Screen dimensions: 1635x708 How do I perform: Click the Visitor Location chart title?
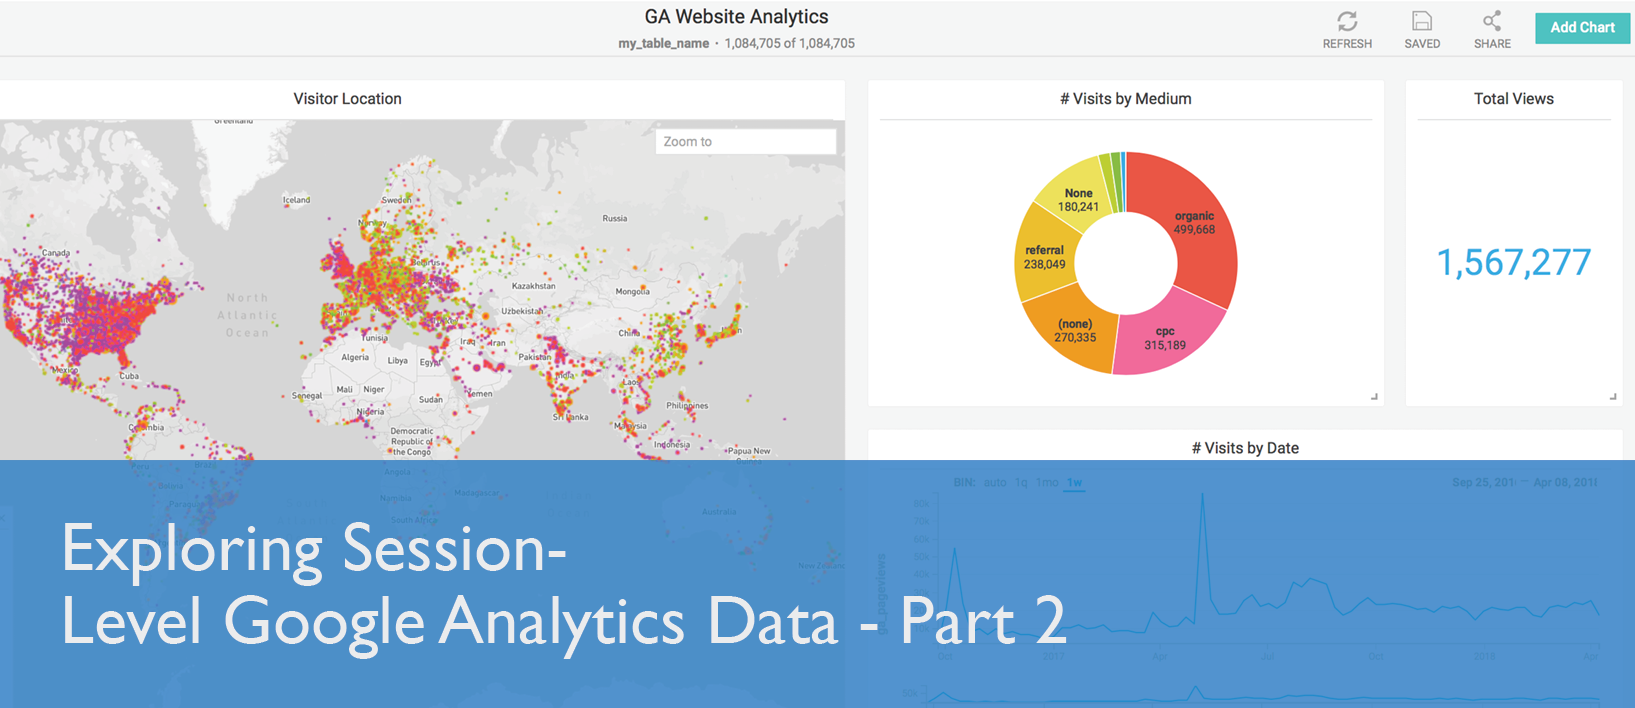click(347, 99)
